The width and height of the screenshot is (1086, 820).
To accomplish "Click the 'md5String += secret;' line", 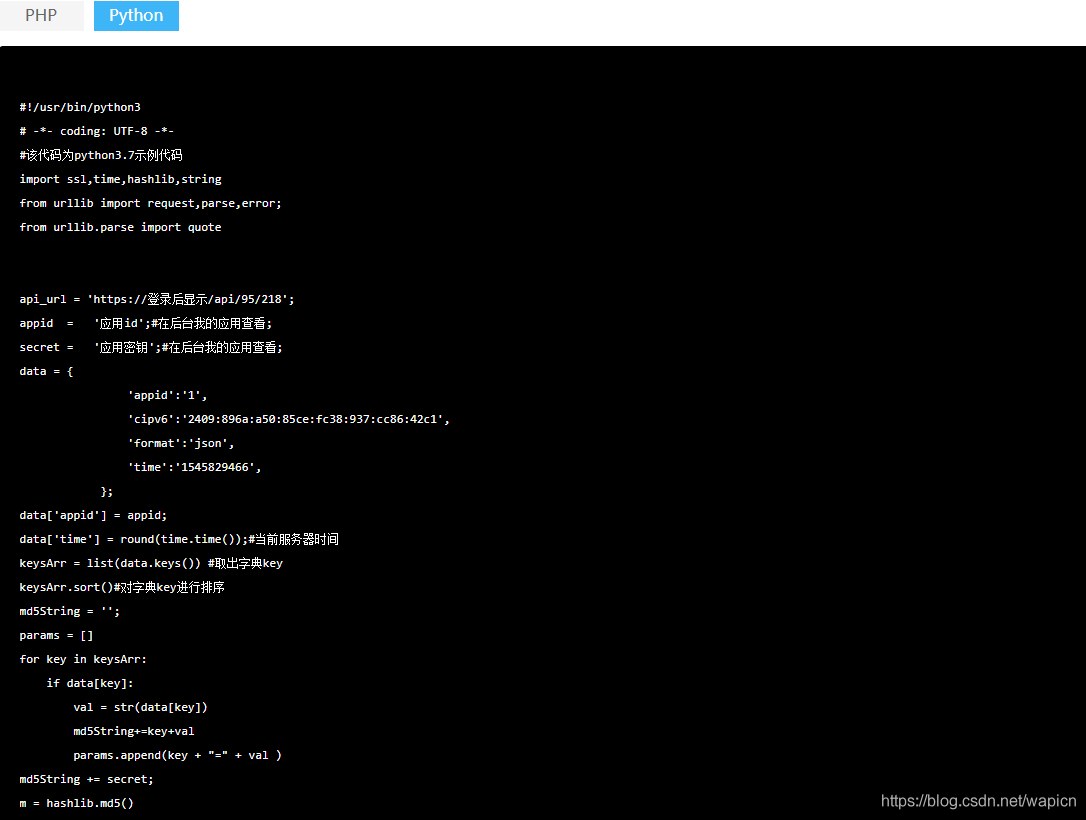I will [x=87, y=779].
